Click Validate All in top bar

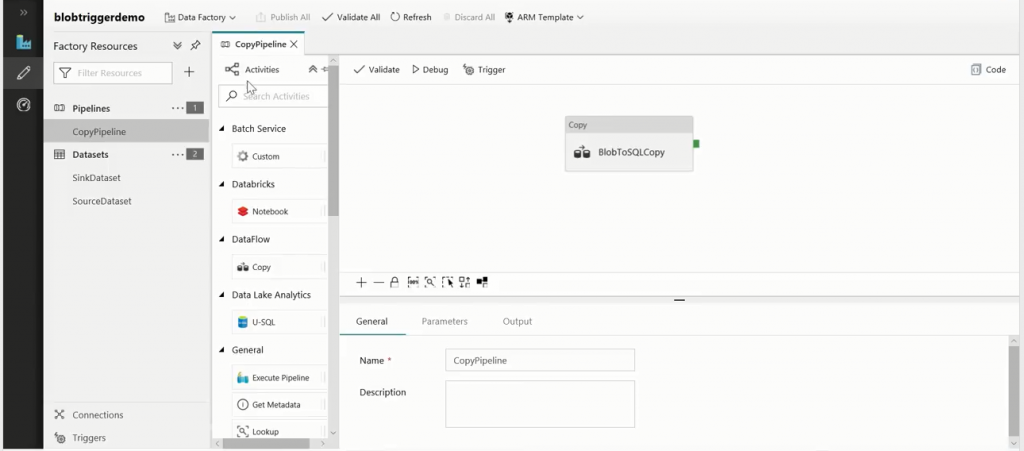[351, 18]
